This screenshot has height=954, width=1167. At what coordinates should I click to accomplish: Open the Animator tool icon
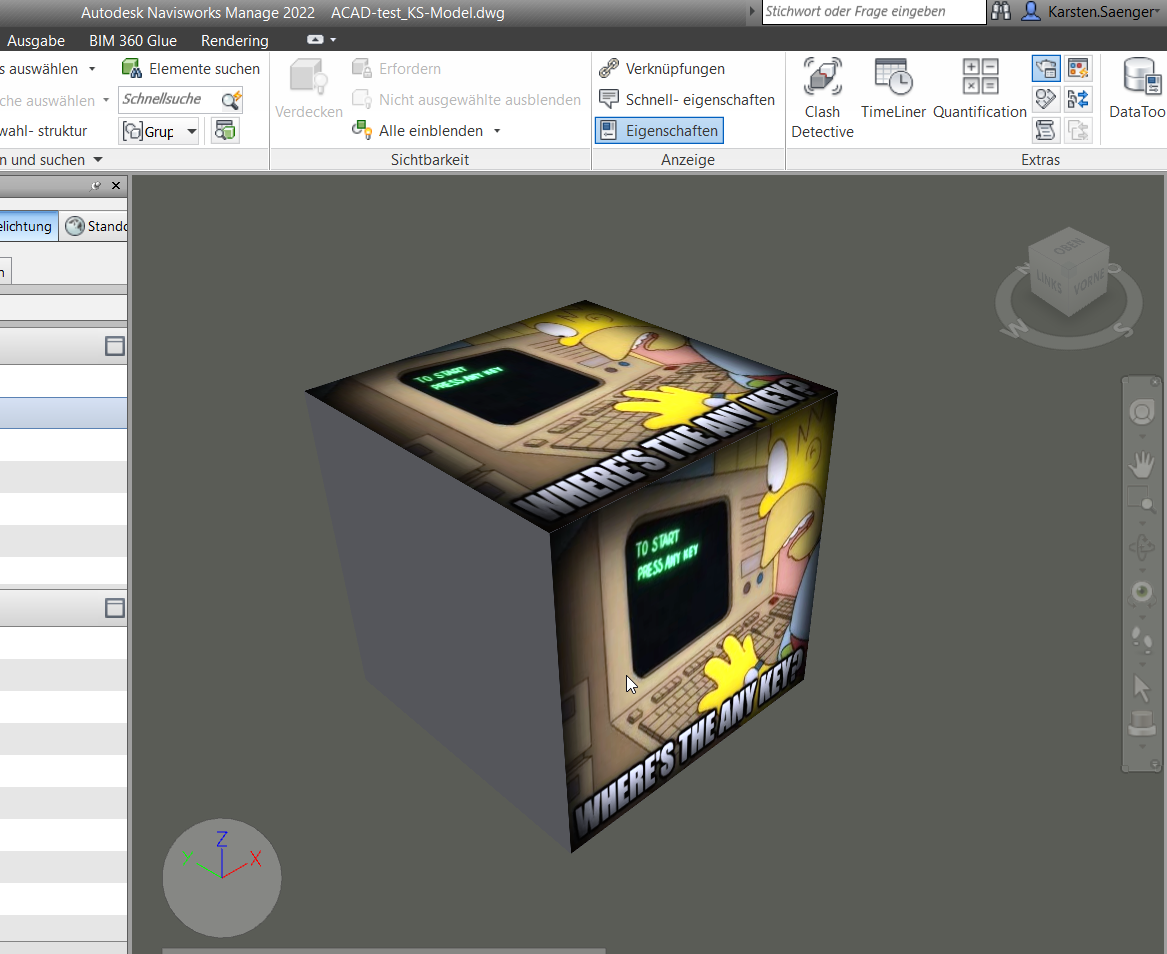click(x=1046, y=99)
